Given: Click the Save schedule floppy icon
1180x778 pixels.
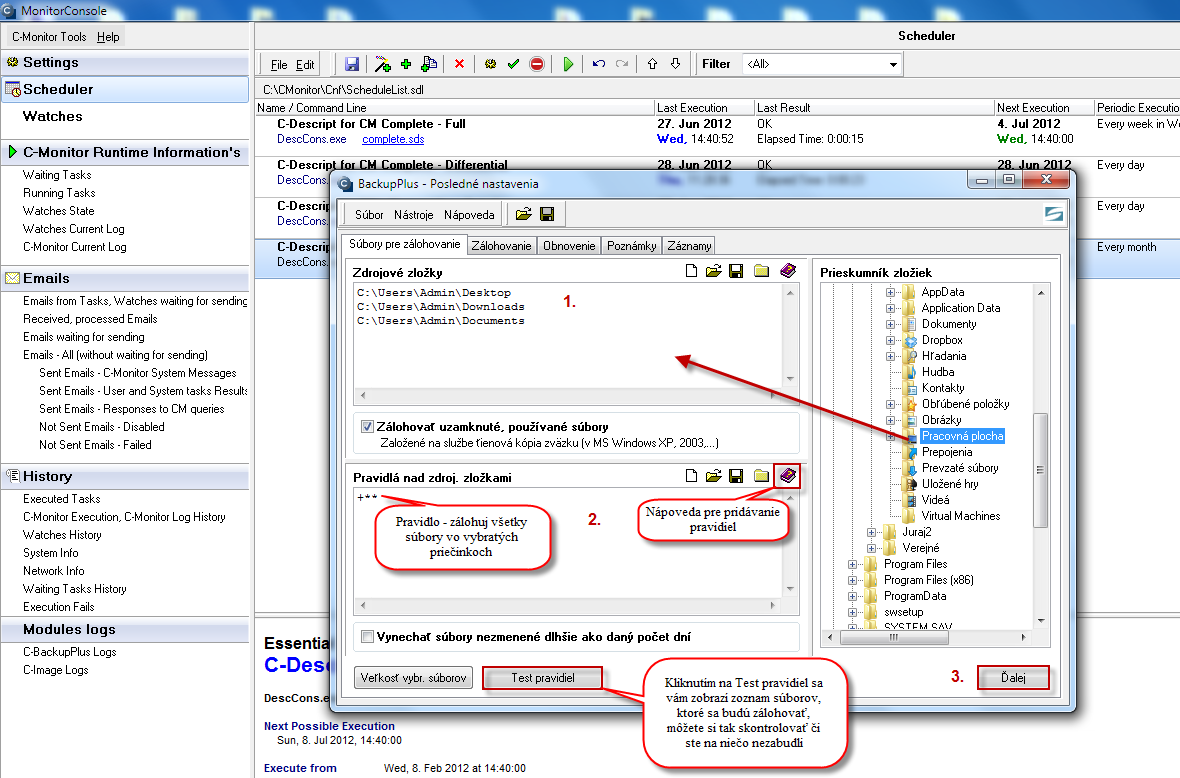Looking at the screenshot, I should pos(351,65).
